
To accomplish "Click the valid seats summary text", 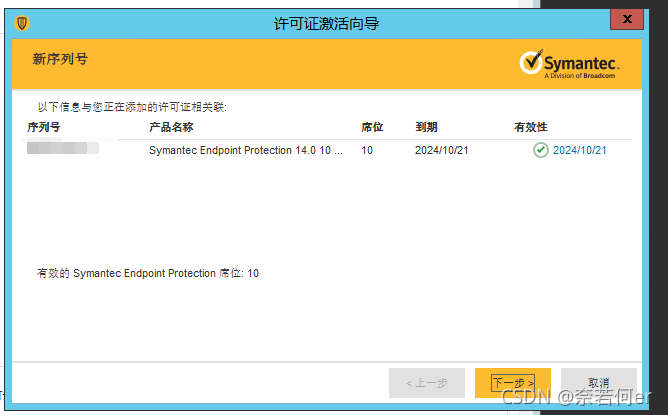I will (x=148, y=273).
